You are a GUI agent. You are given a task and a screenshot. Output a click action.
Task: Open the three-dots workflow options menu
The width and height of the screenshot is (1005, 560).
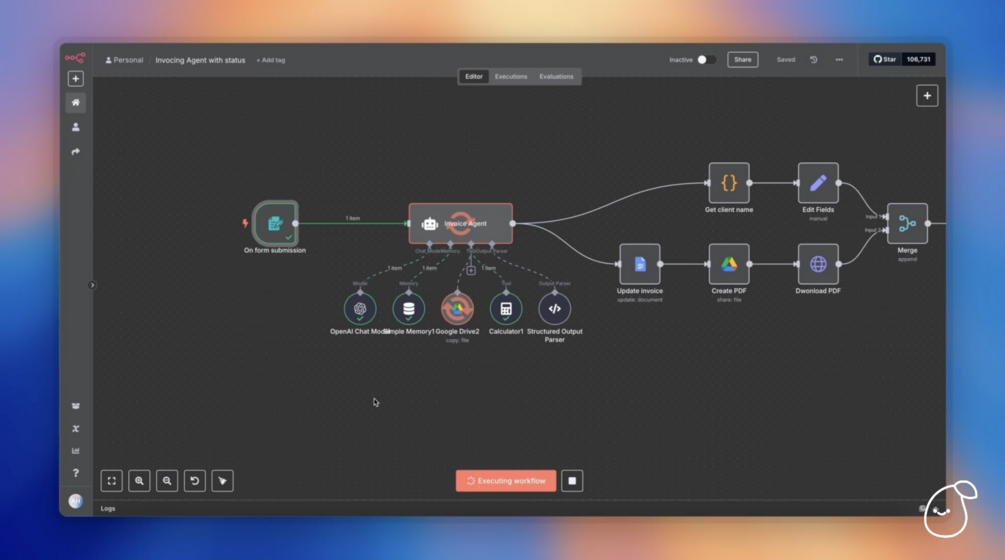tap(839, 60)
